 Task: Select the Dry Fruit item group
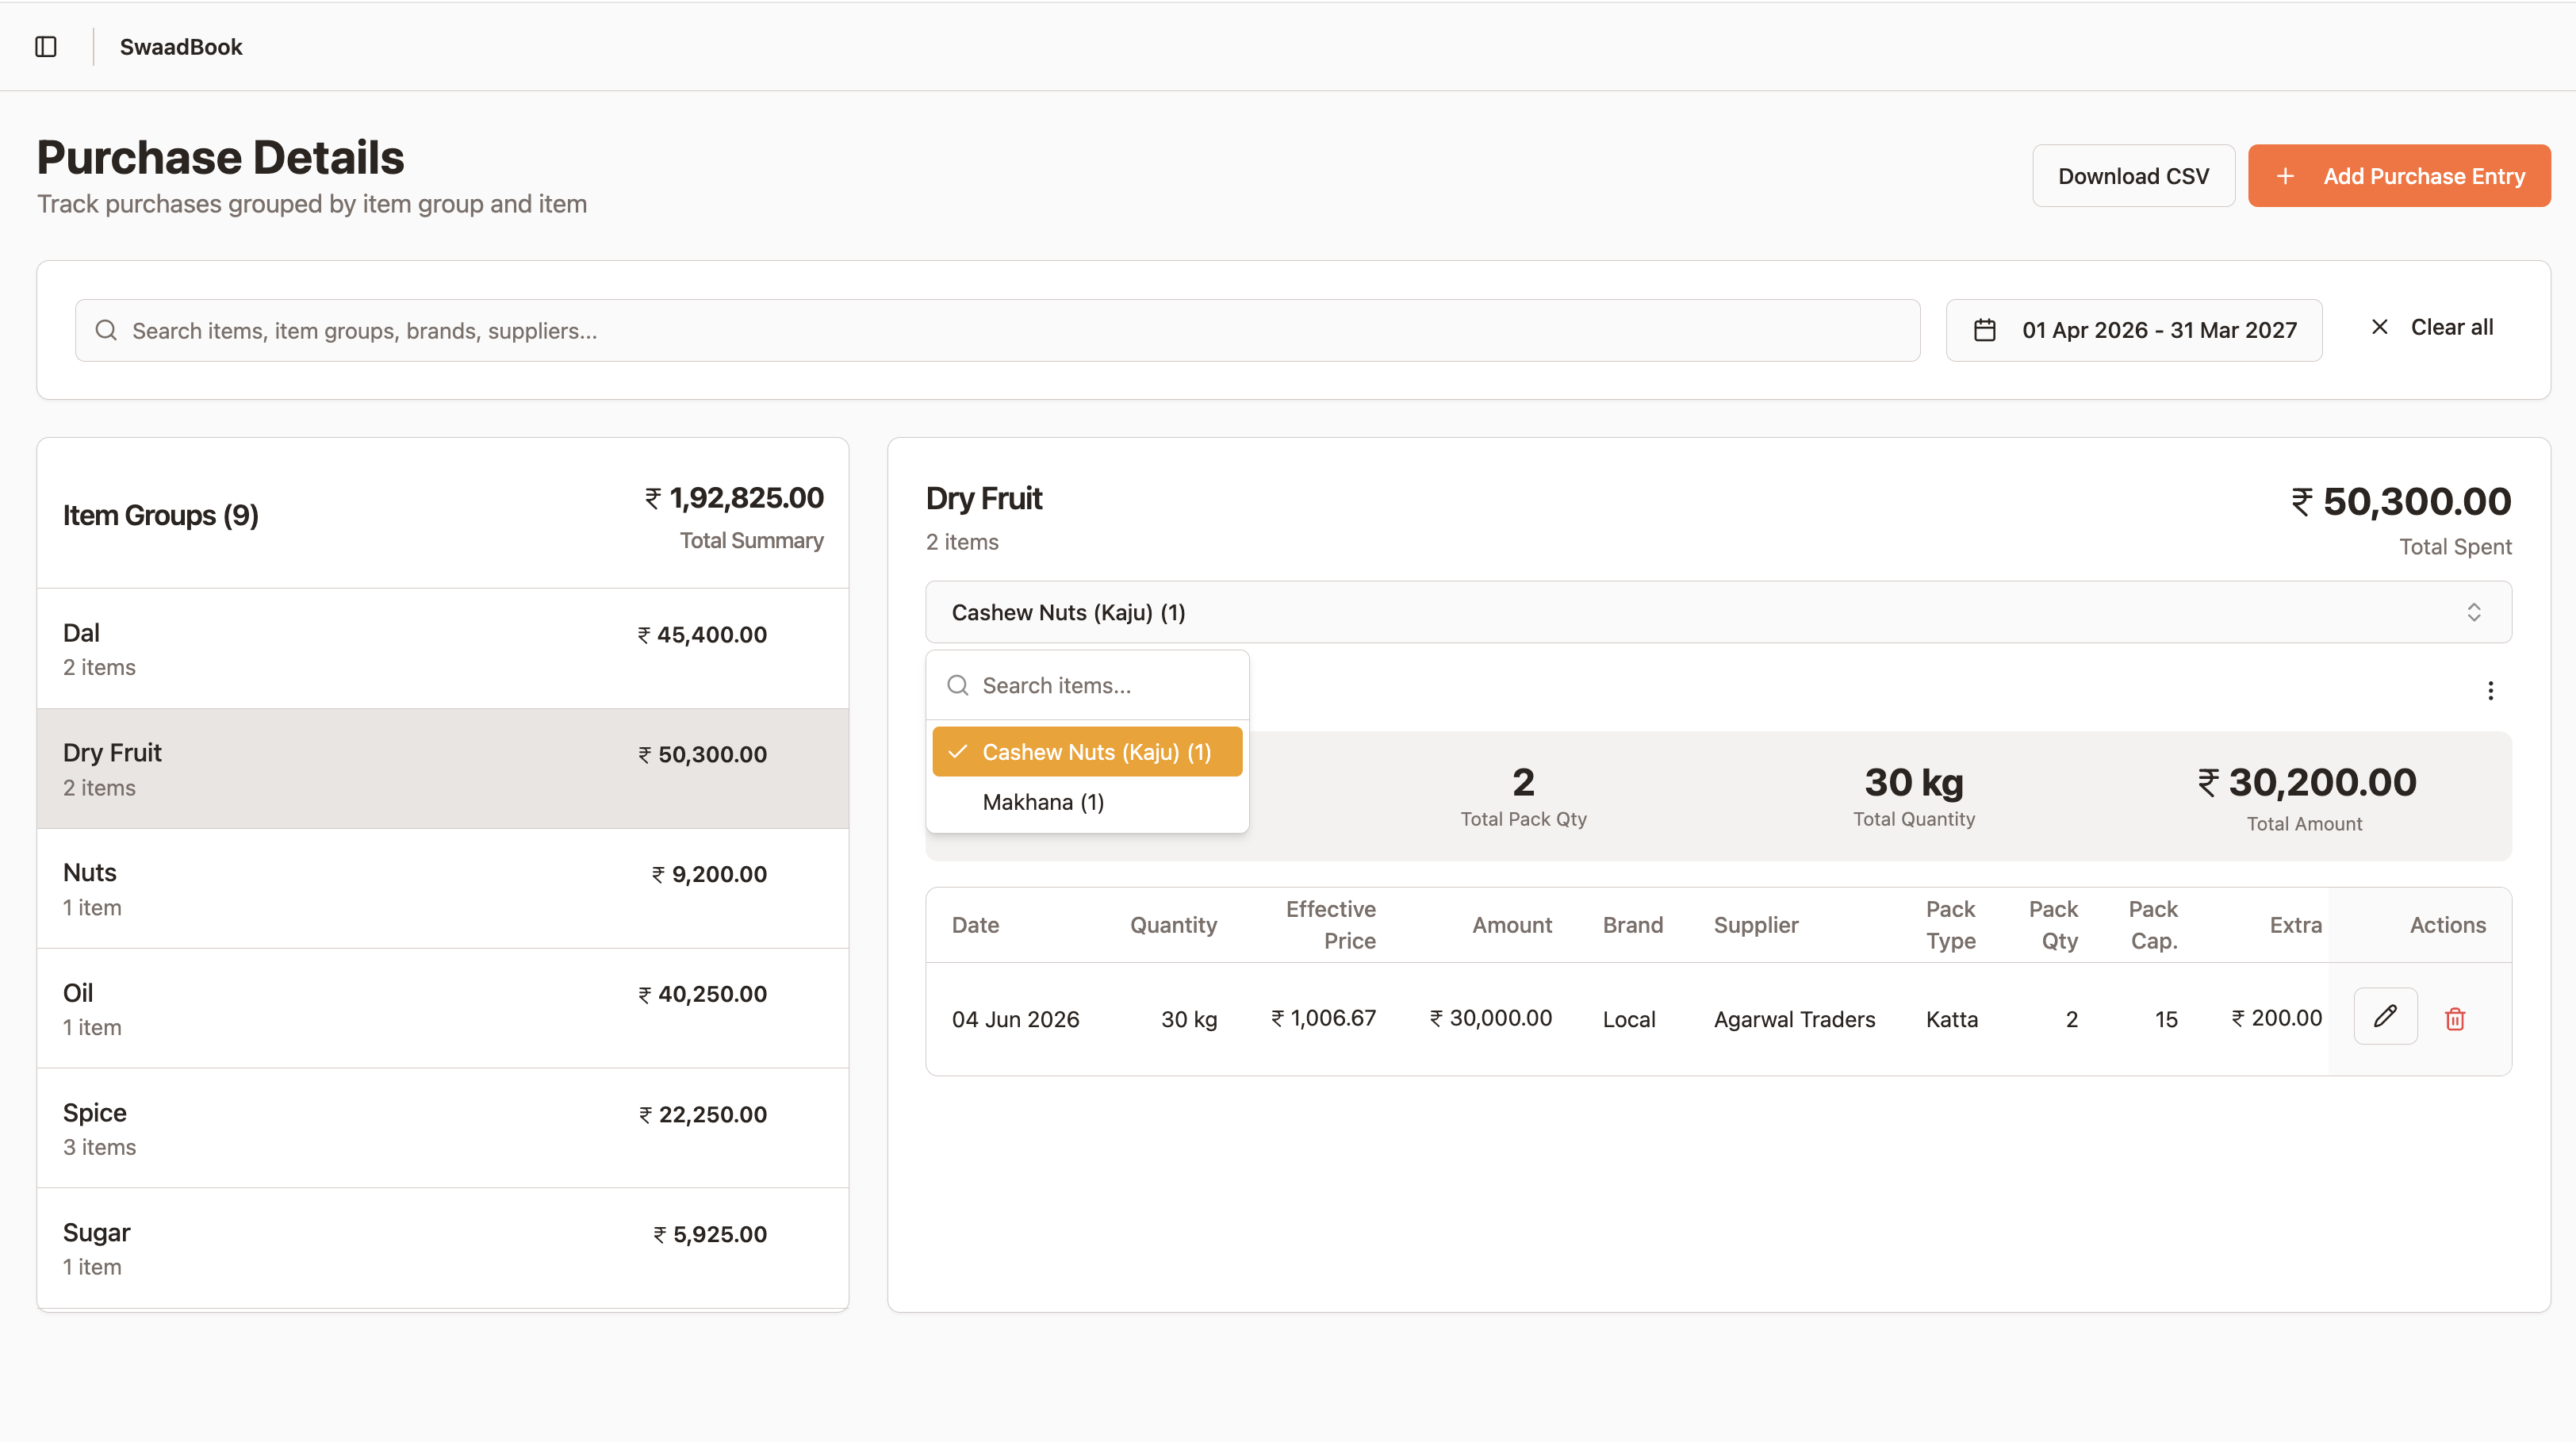tap(443, 769)
